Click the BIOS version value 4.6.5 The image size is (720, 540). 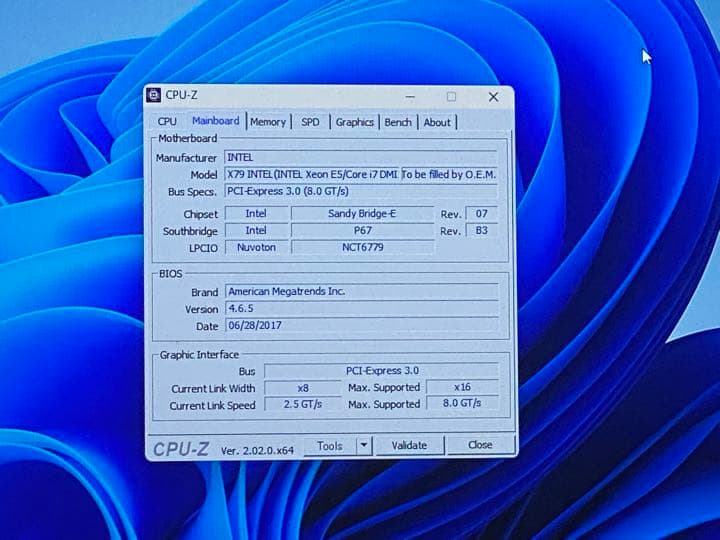[x=361, y=309]
